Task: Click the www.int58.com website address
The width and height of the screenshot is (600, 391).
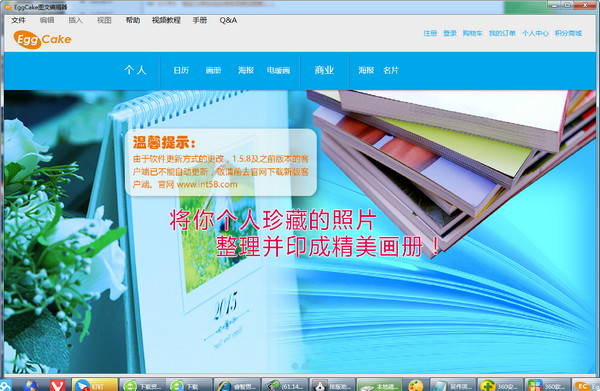Action: coord(207,184)
